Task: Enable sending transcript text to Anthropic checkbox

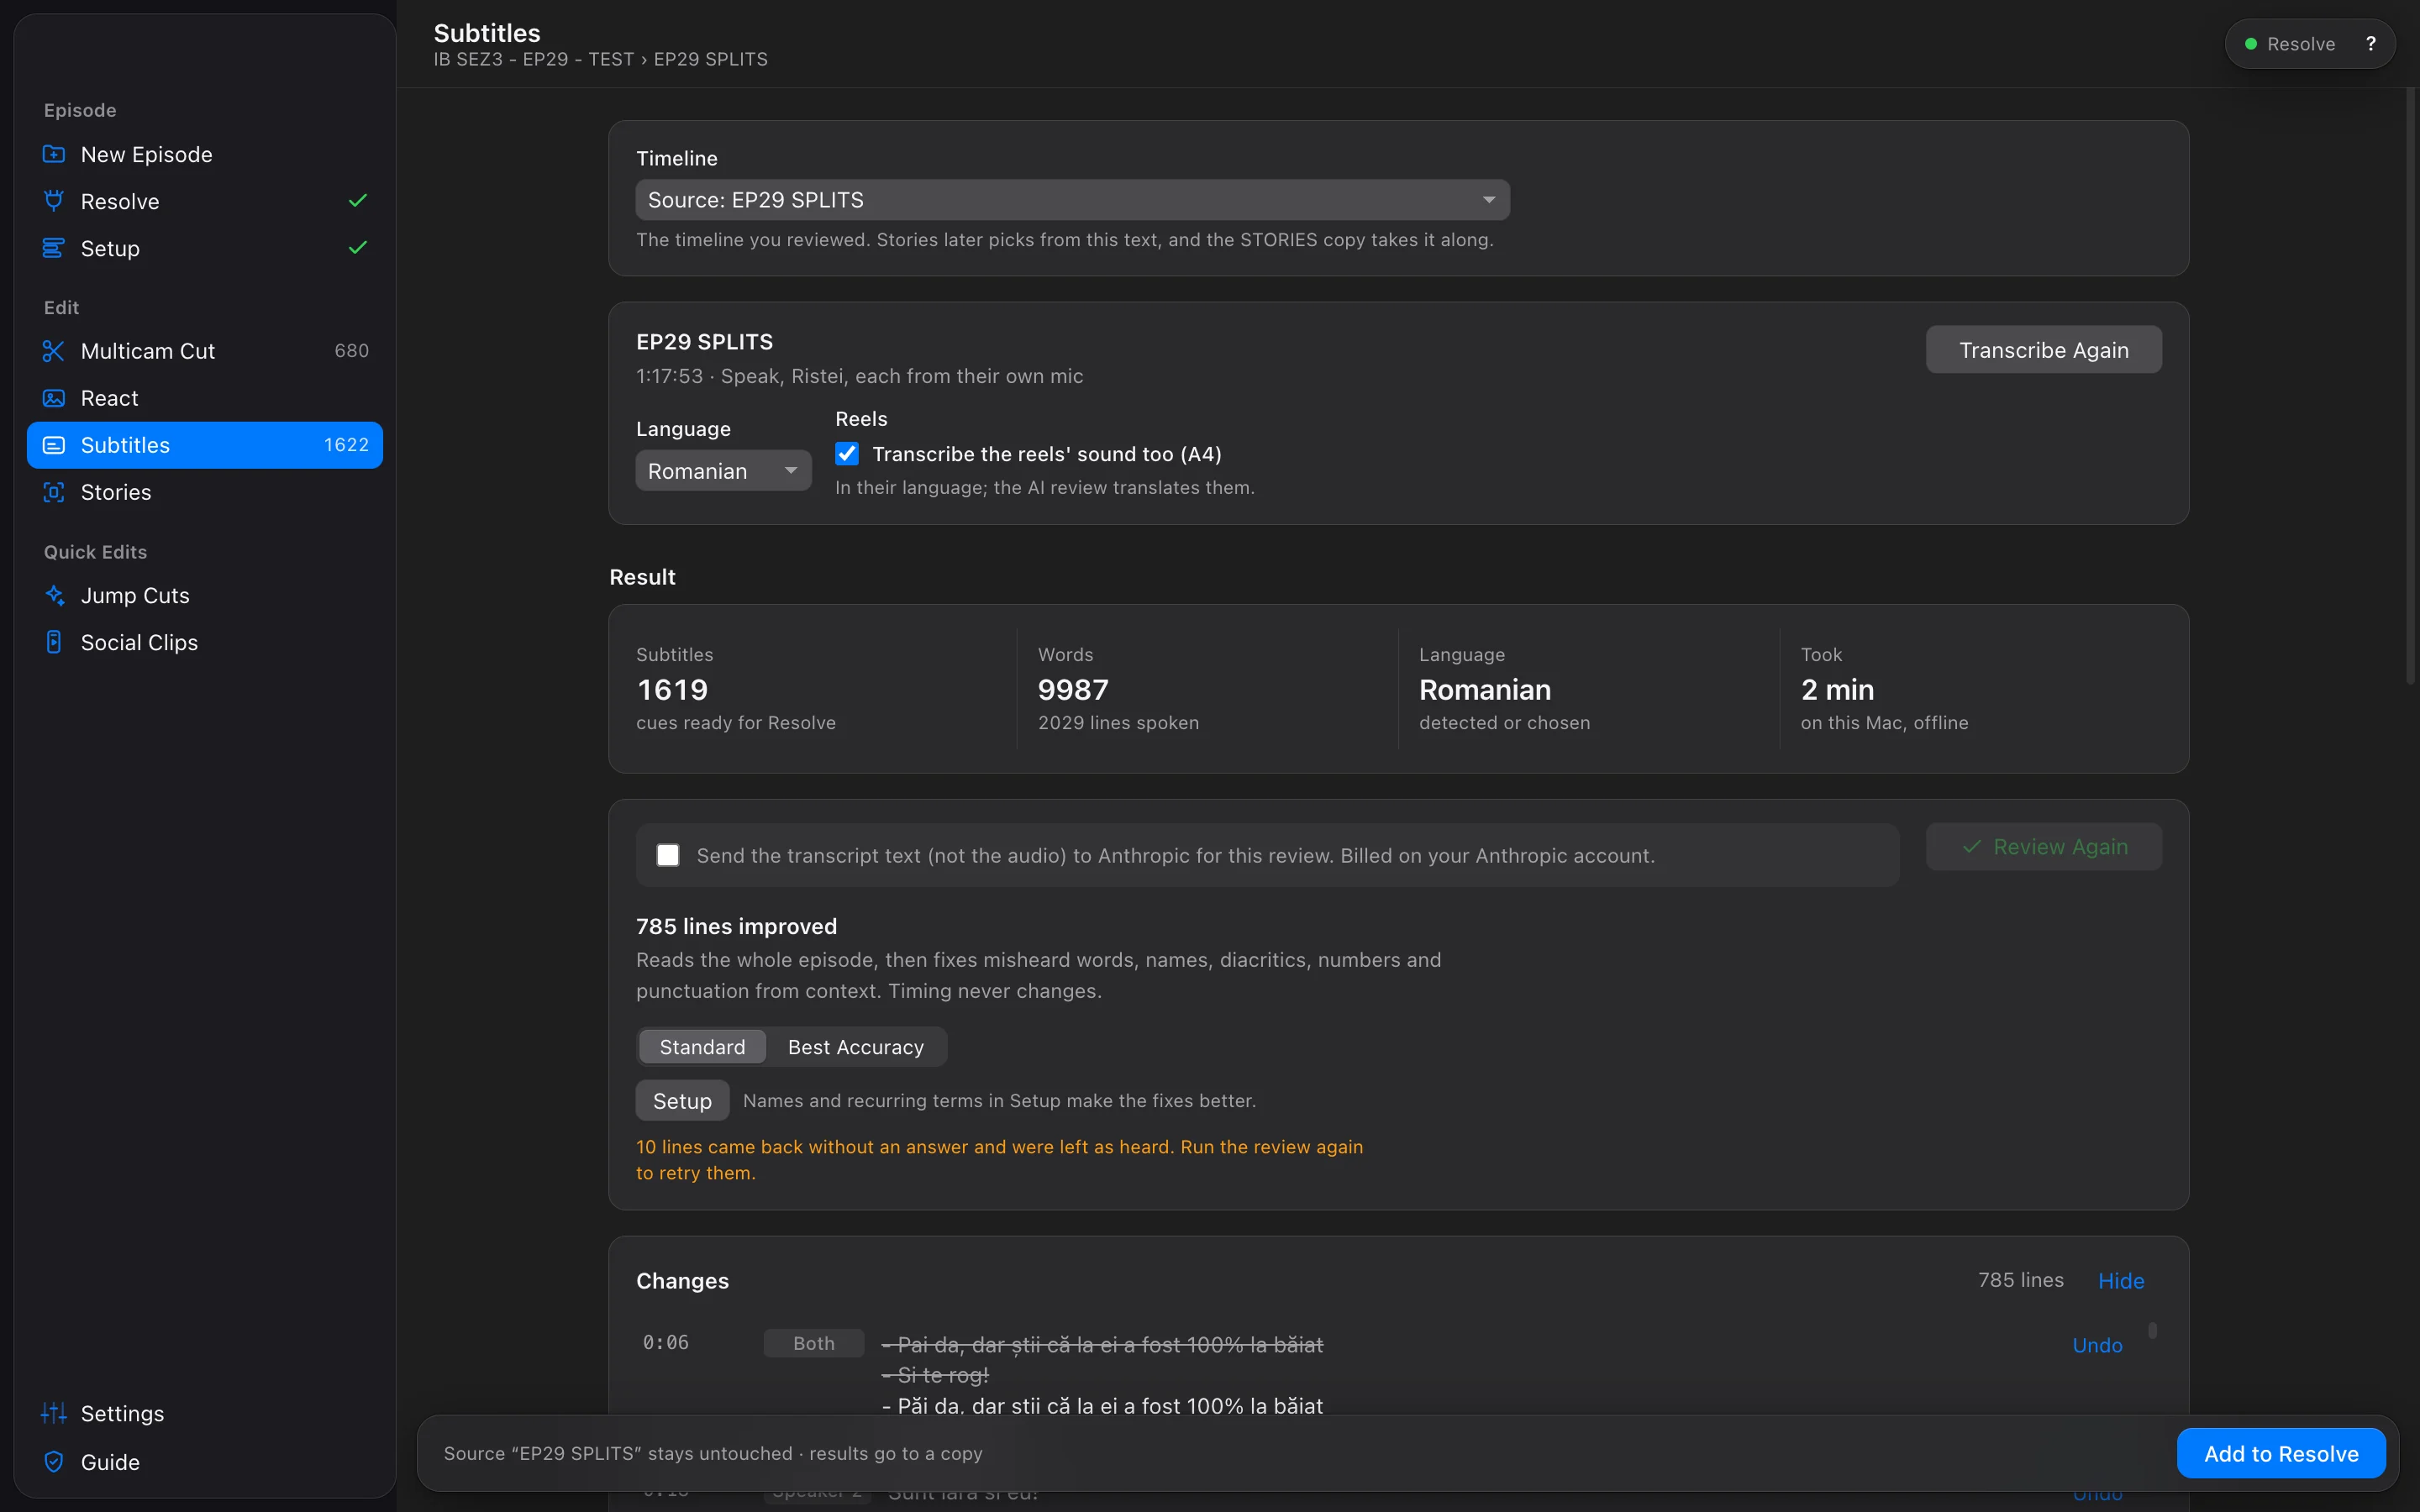Action: [x=668, y=855]
